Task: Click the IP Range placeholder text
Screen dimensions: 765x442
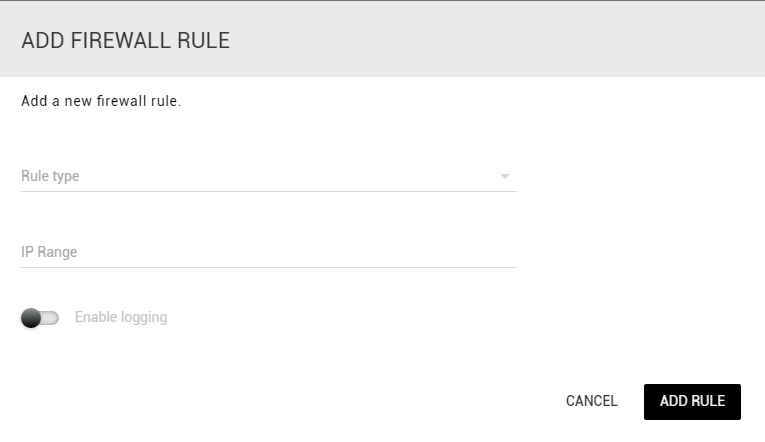Action: coord(49,252)
